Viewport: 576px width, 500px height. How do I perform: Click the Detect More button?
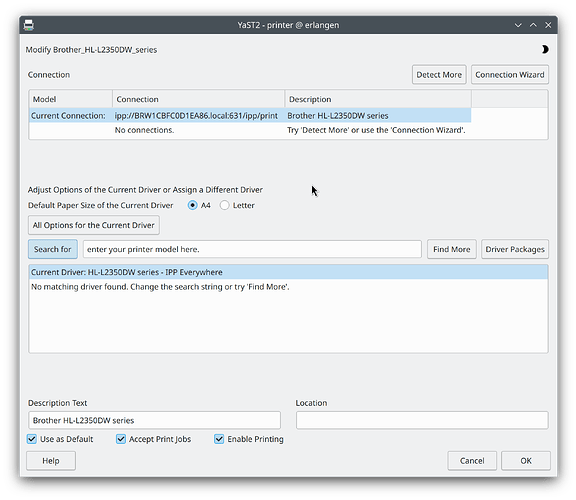[x=439, y=75]
